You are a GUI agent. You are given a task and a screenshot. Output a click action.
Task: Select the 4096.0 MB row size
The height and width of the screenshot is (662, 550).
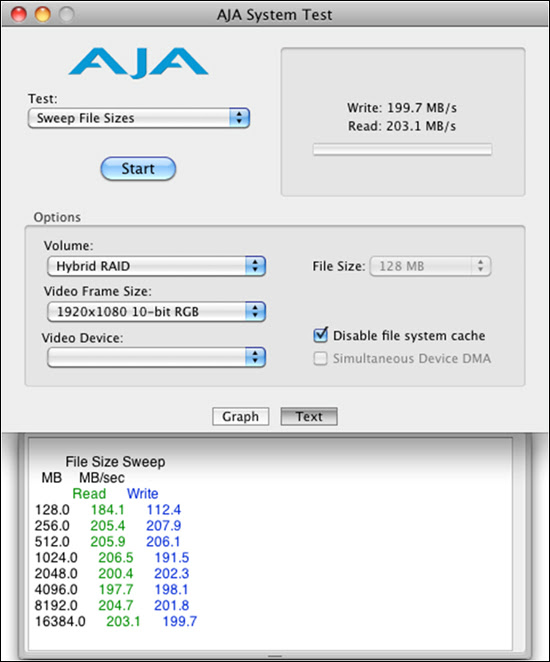pyautogui.click(x=56, y=589)
